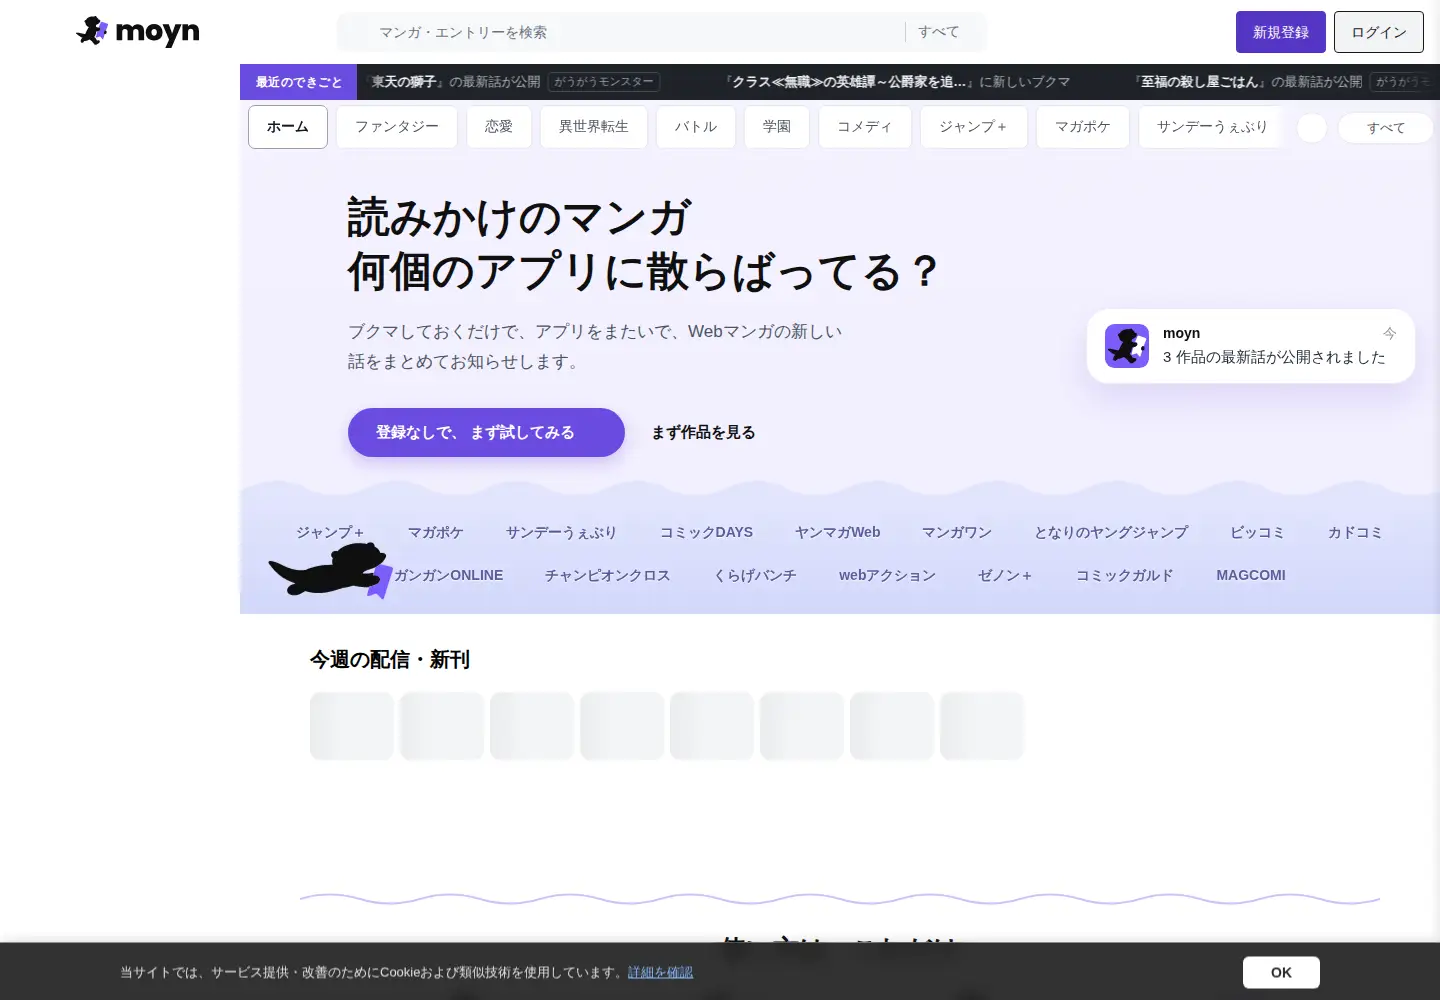This screenshot has width=1440, height=1000.
Task: Click the マンガワン service link
Action: (x=957, y=532)
